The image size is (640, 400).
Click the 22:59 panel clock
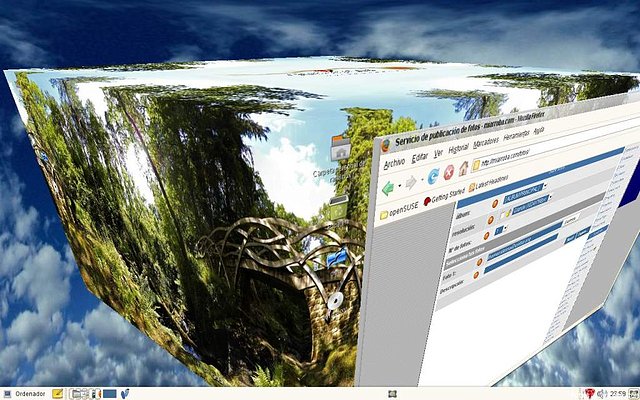click(617, 394)
